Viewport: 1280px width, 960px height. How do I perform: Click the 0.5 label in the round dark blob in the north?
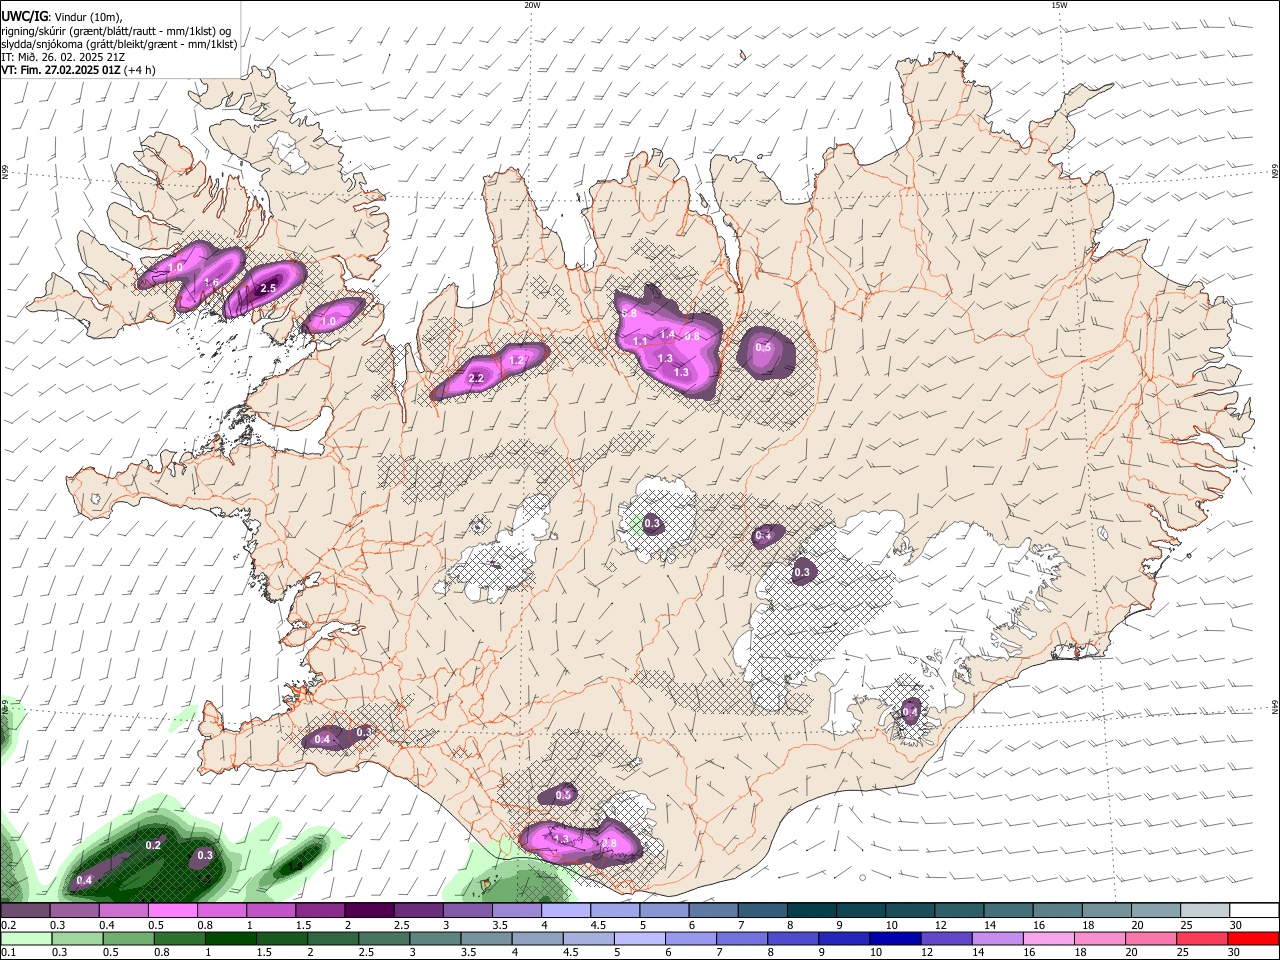[x=763, y=347]
